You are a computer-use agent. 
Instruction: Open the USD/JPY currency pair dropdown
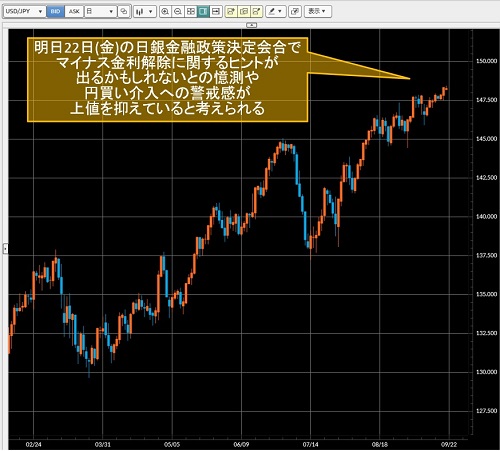[25, 11]
